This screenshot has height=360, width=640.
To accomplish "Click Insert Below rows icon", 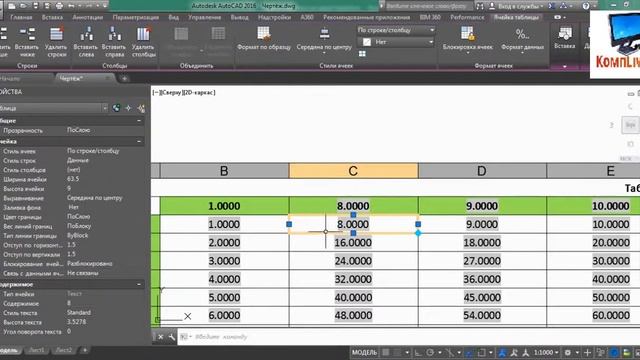I will pos(27,34).
